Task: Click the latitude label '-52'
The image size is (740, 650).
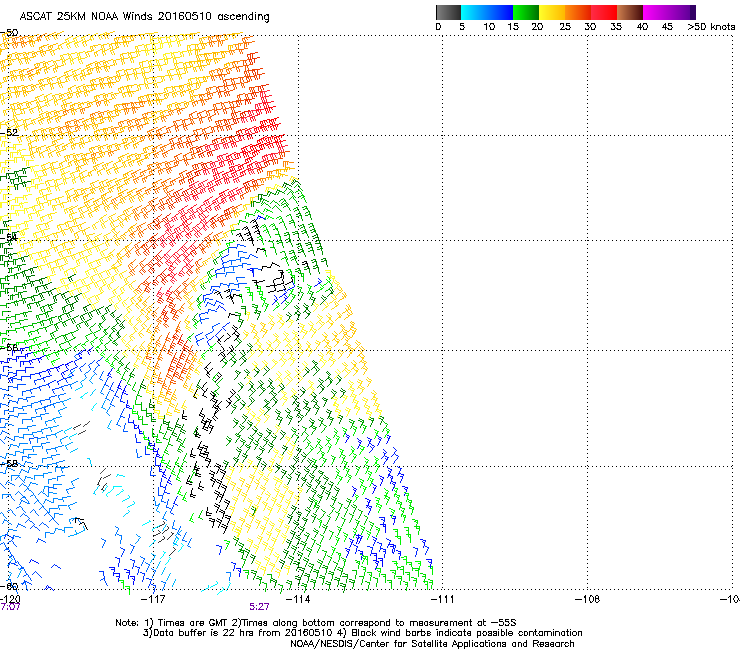Action: pos(9,133)
